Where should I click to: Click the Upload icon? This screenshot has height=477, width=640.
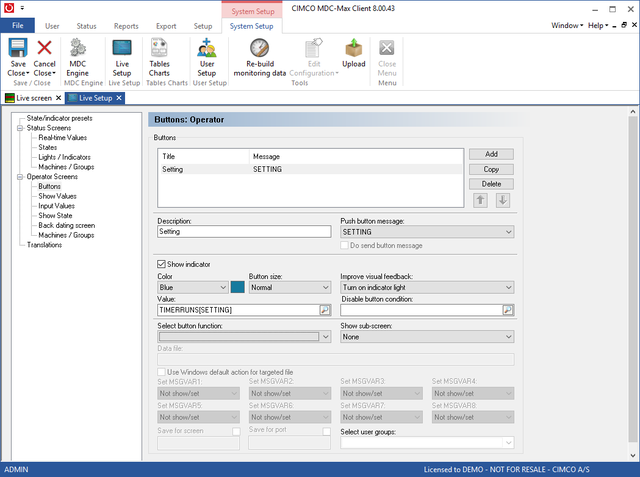354,49
